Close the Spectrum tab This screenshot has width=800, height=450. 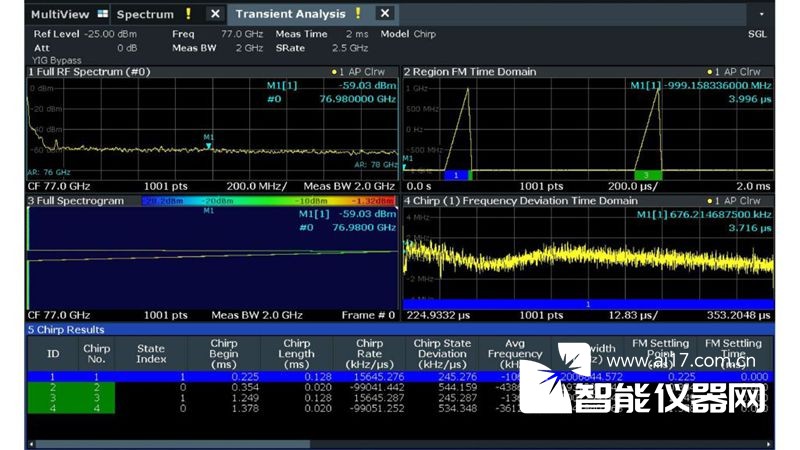pyautogui.click(x=215, y=14)
